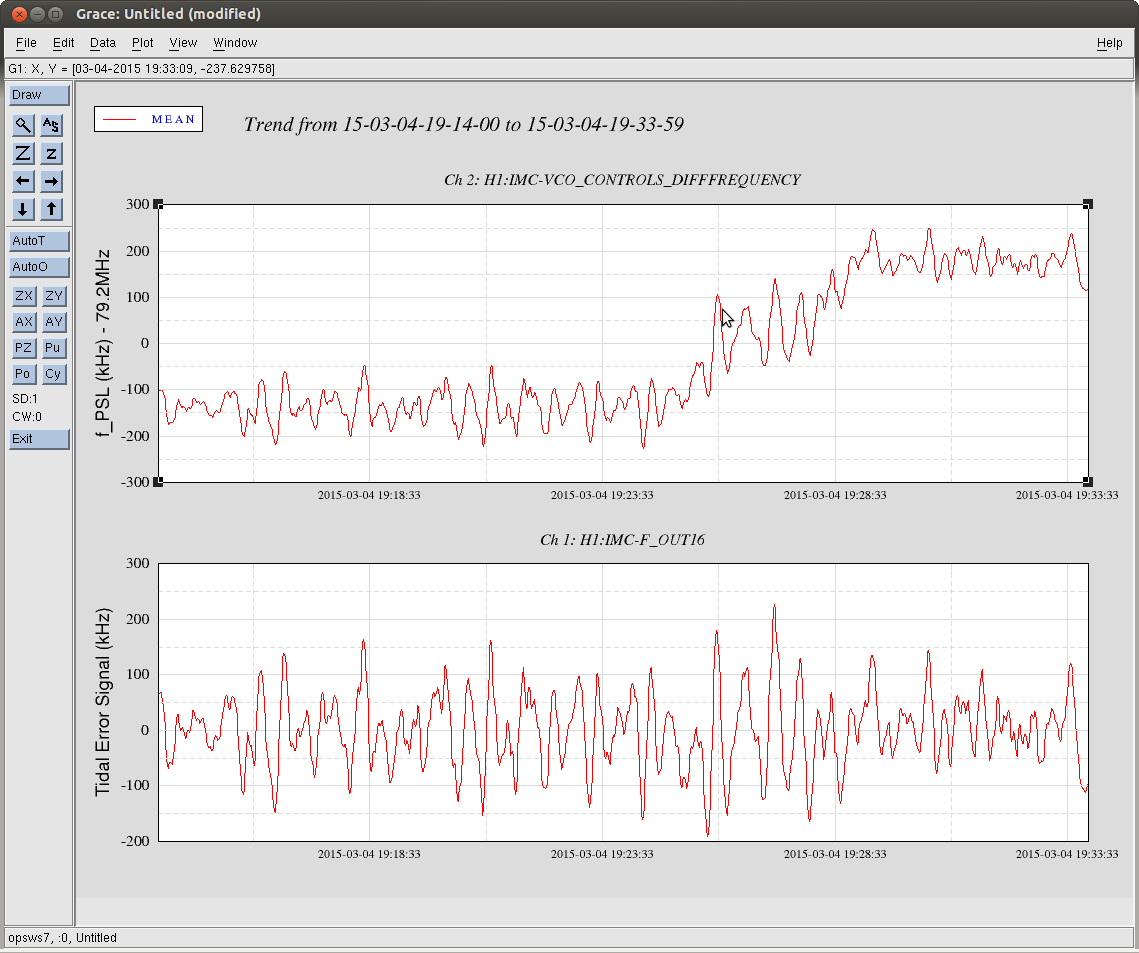Click the CW:0 status label
This screenshot has width=1139, height=953.
[27, 417]
